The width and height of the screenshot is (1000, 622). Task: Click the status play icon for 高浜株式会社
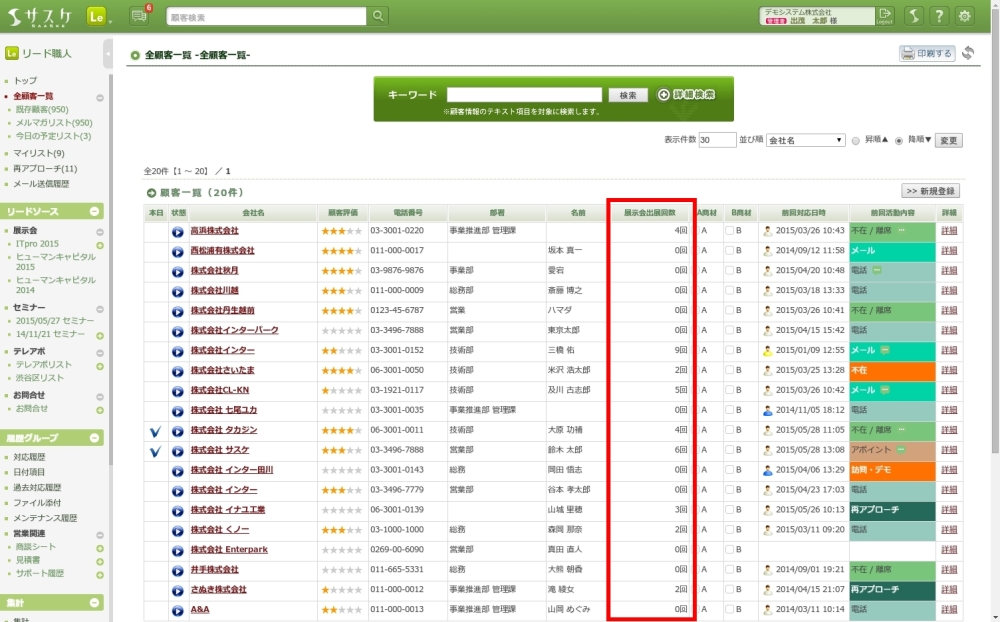(x=177, y=231)
